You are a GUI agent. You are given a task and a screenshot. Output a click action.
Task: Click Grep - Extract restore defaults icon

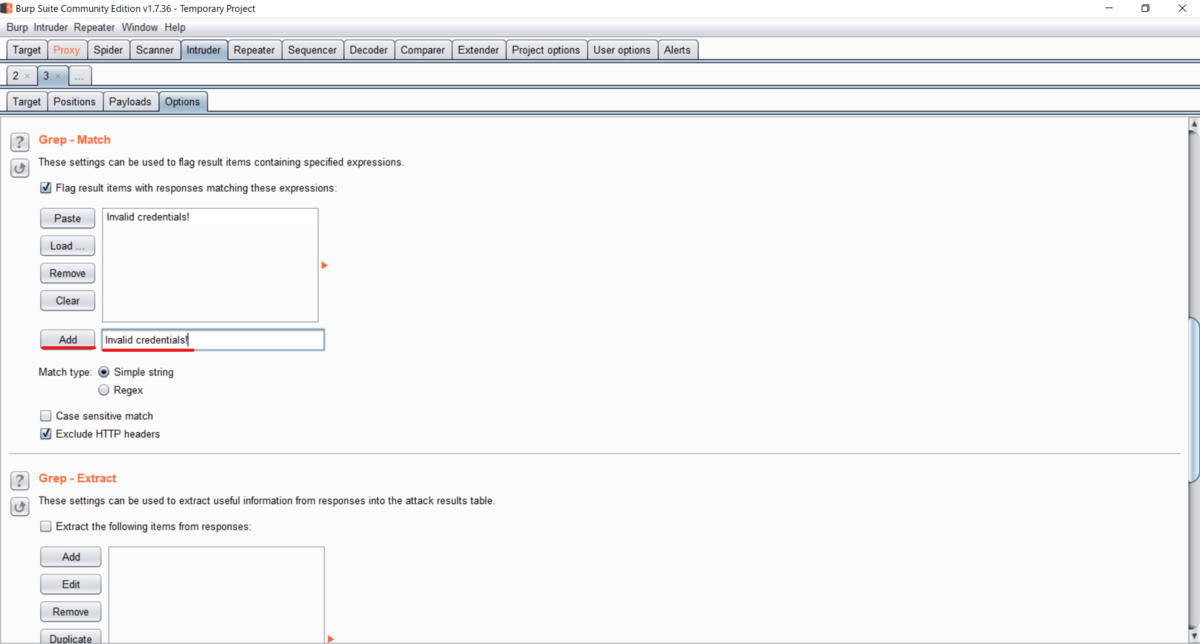point(19,507)
